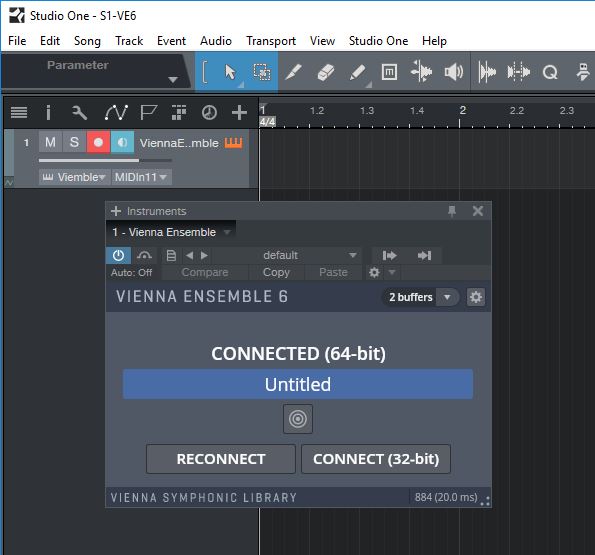Click the Vienna target spiral icon
This screenshot has width=595, height=555.
[298, 419]
